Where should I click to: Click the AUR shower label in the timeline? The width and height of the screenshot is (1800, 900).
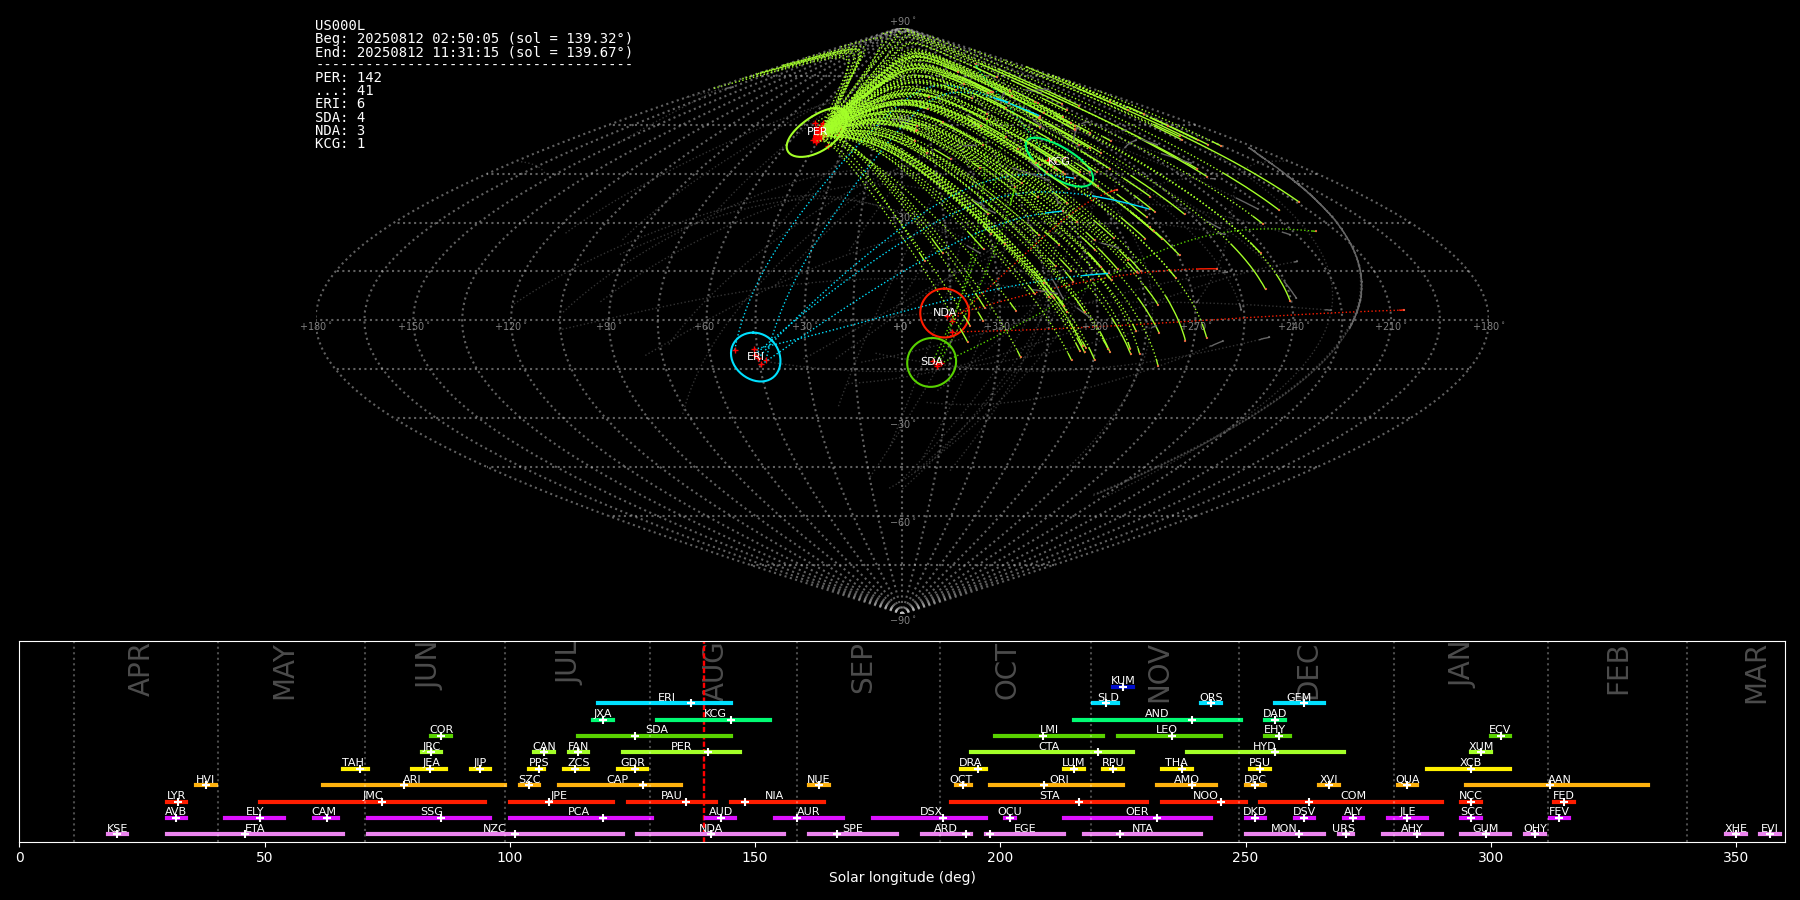click(808, 812)
